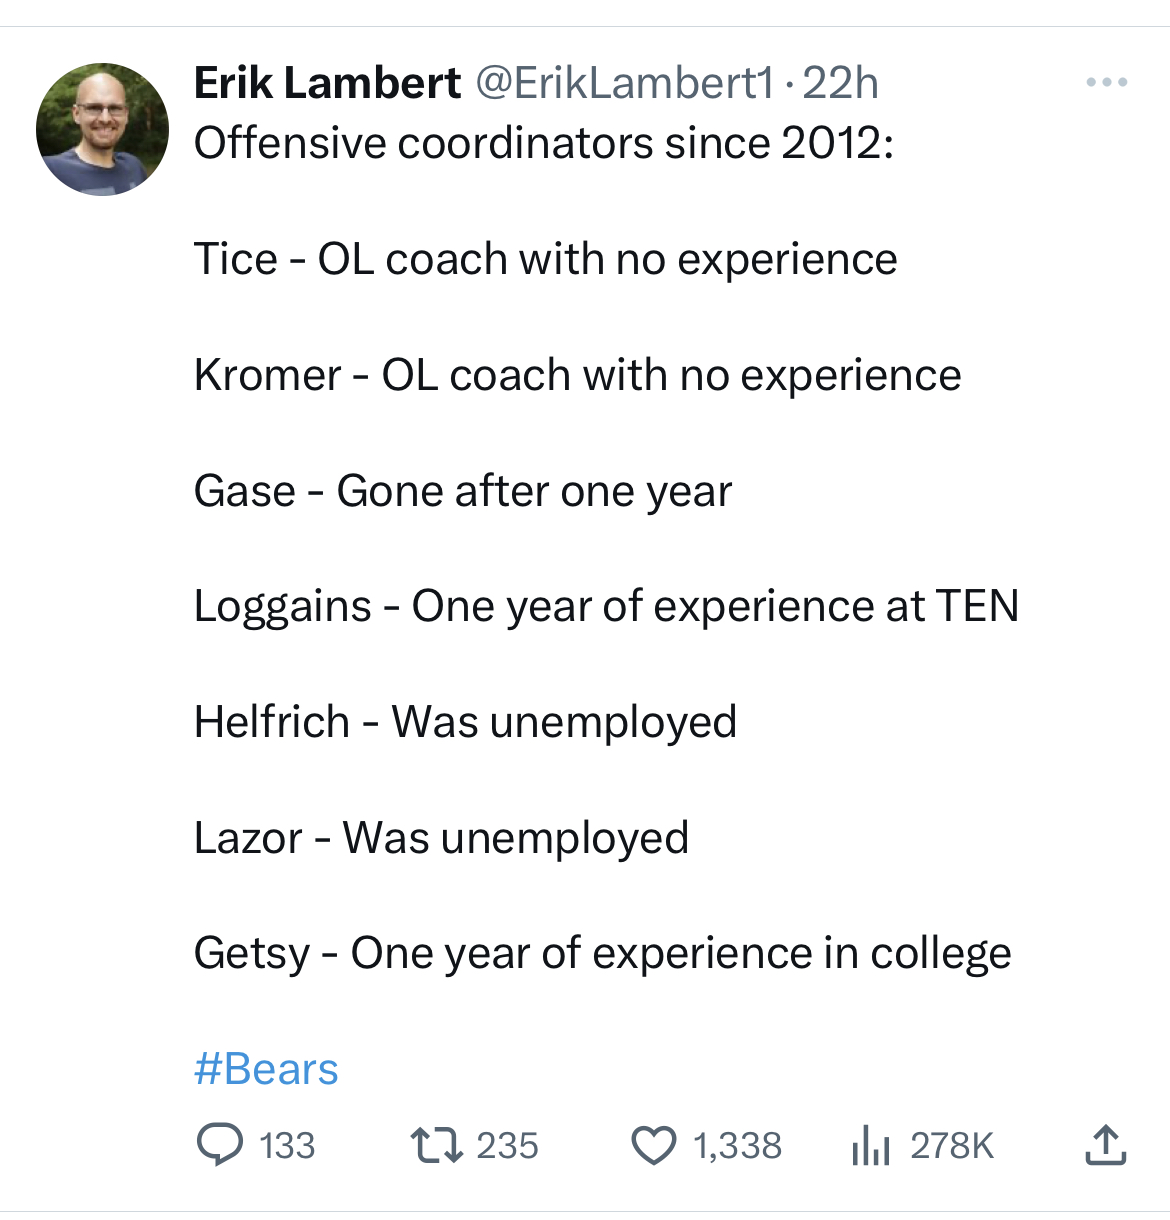Click the Gase "Gone after one year" line

(463, 491)
